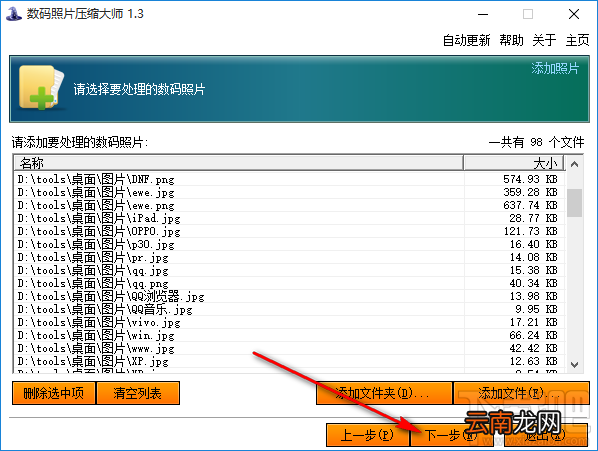Screen dimensions: 598x451
Task: Click the 9.95 KB size cell
Action: pos(536,309)
